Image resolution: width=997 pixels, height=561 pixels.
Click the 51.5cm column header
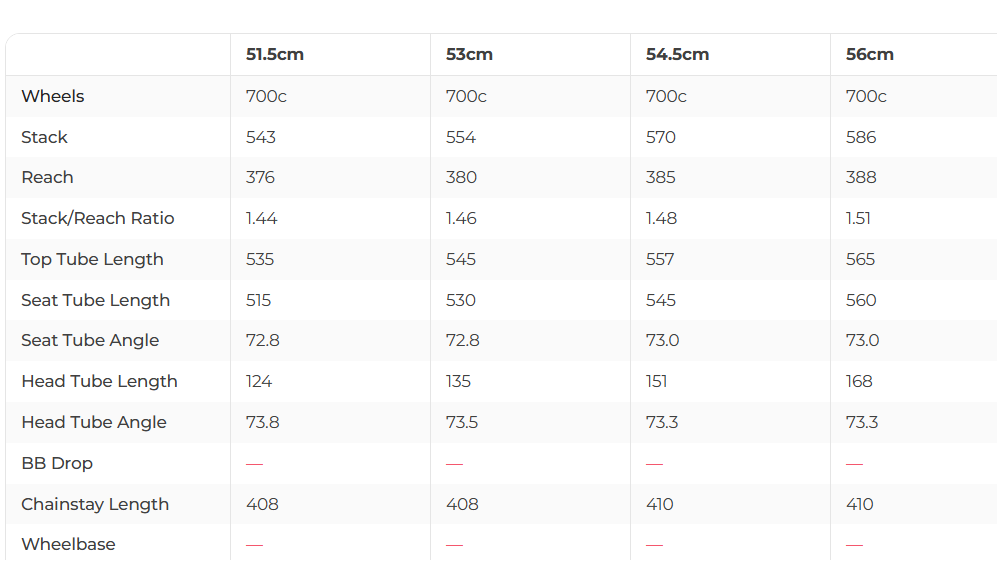275,55
